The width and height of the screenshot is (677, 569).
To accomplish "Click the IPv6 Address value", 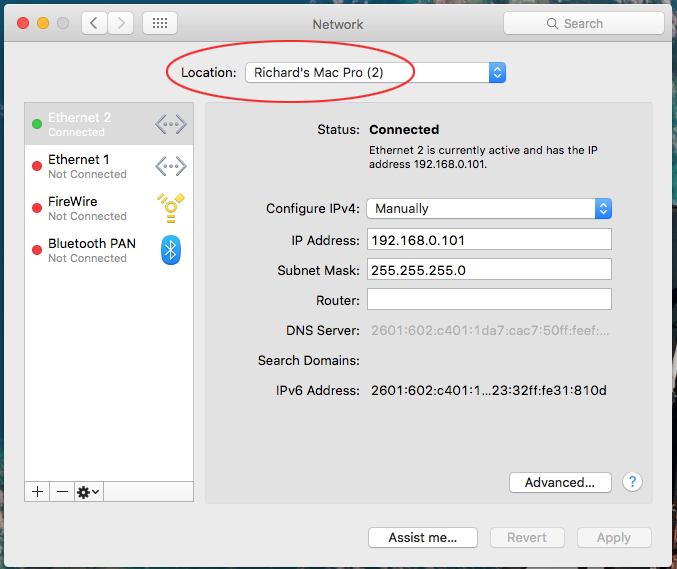I will pos(489,390).
